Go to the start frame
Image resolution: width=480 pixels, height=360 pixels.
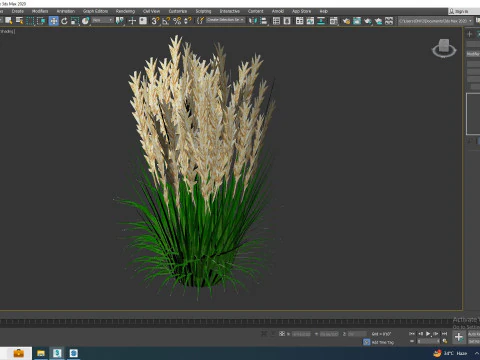click(412, 334)
